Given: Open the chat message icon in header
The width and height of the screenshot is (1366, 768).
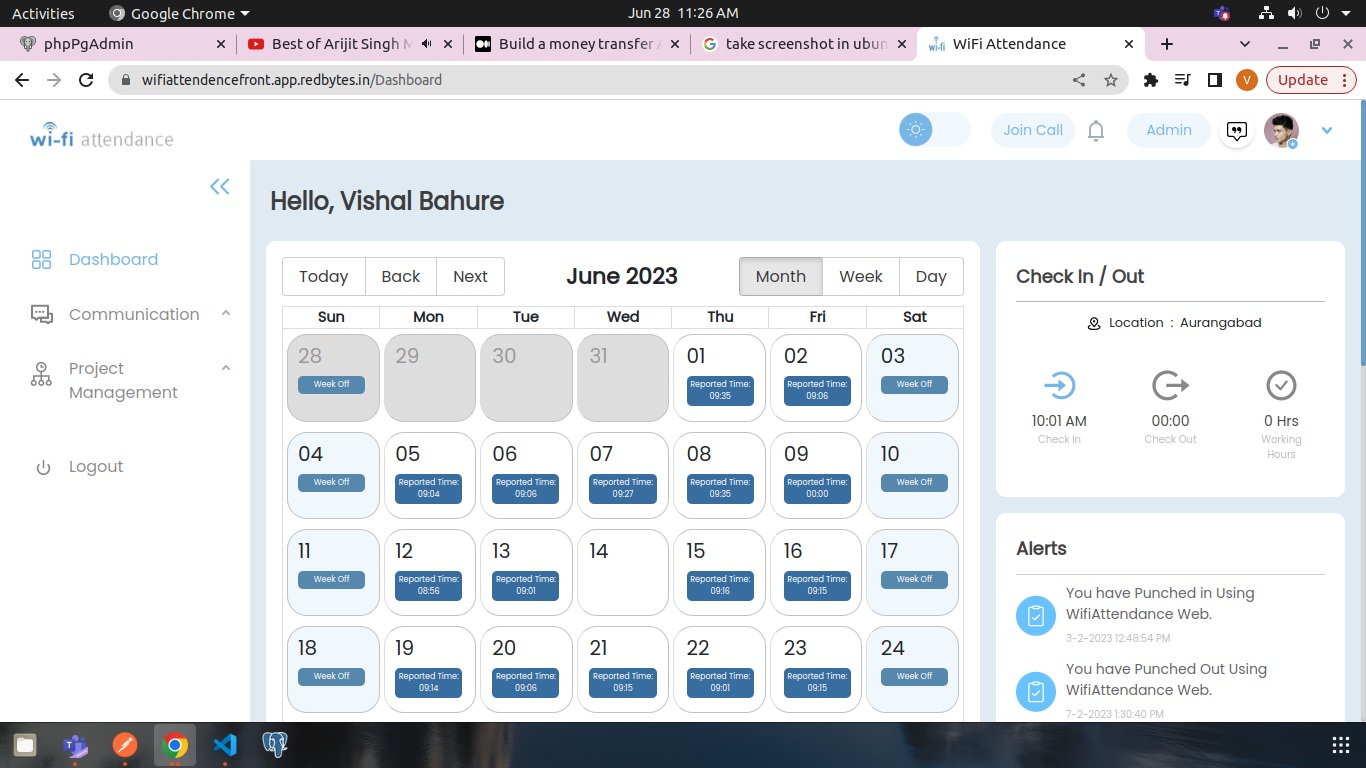Looking at the screenshot, I should (1237, 131).
